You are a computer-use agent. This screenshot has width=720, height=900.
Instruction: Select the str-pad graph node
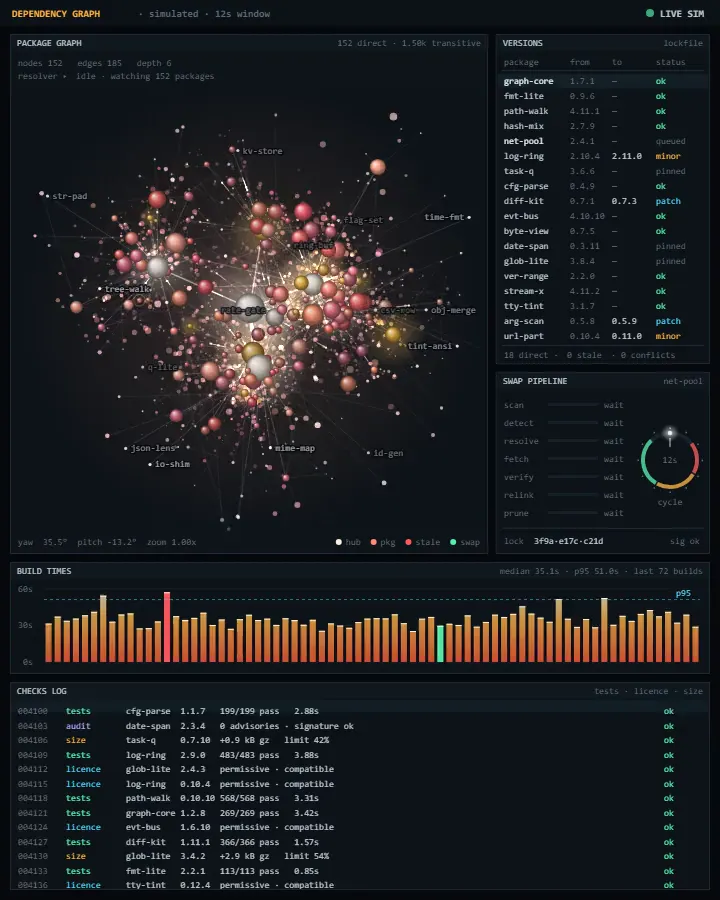point(47,196)
